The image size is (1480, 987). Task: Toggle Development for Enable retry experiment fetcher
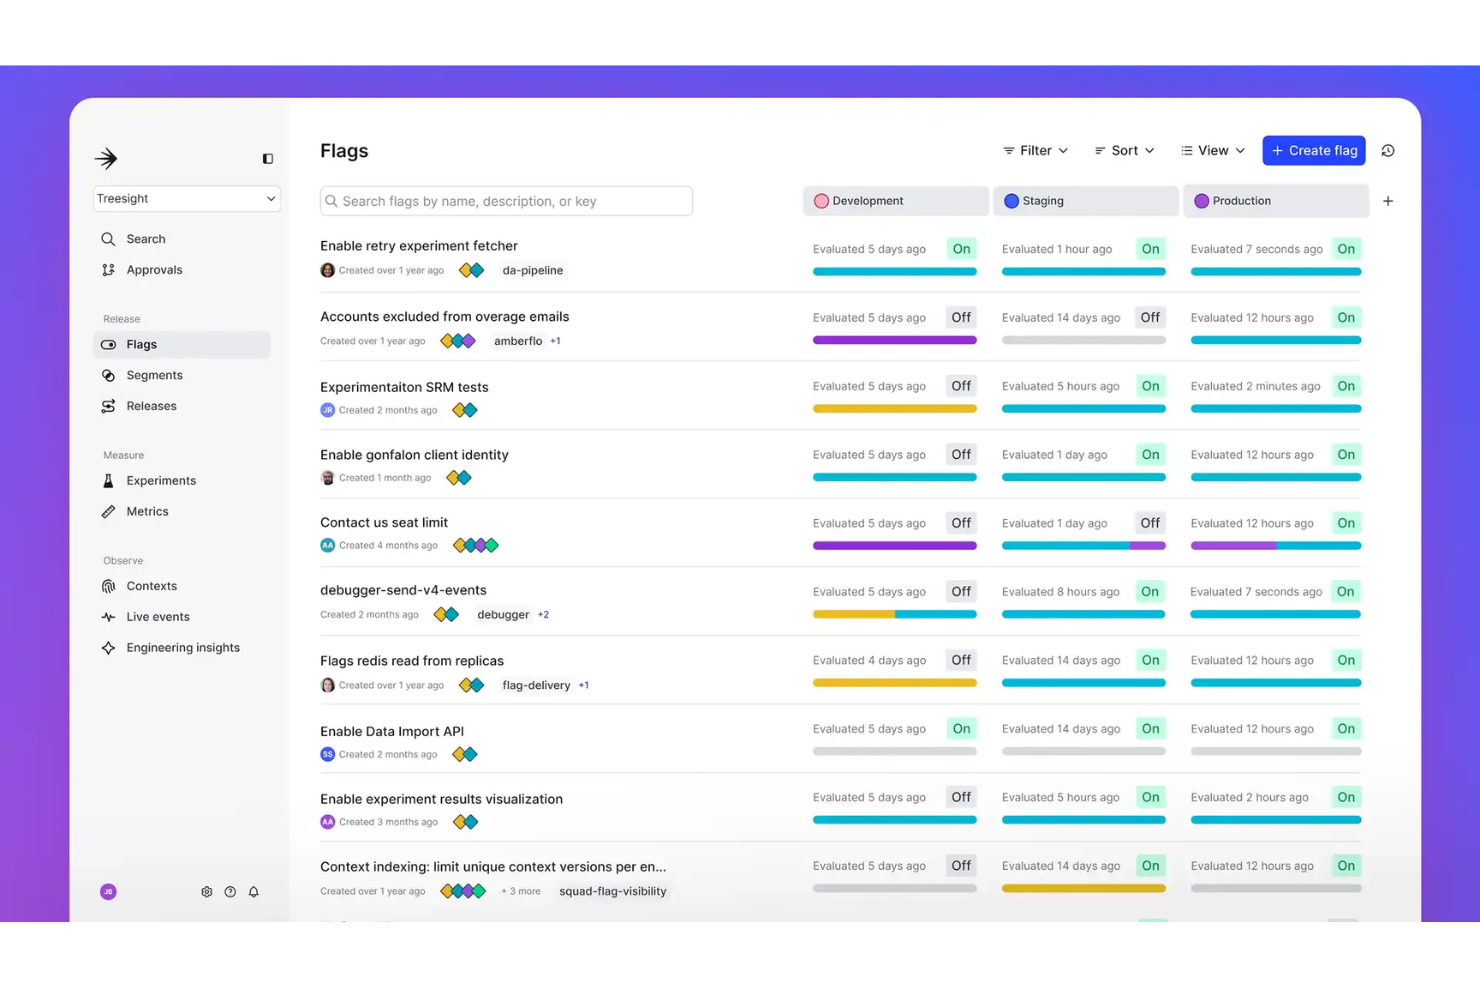[961, 249]
